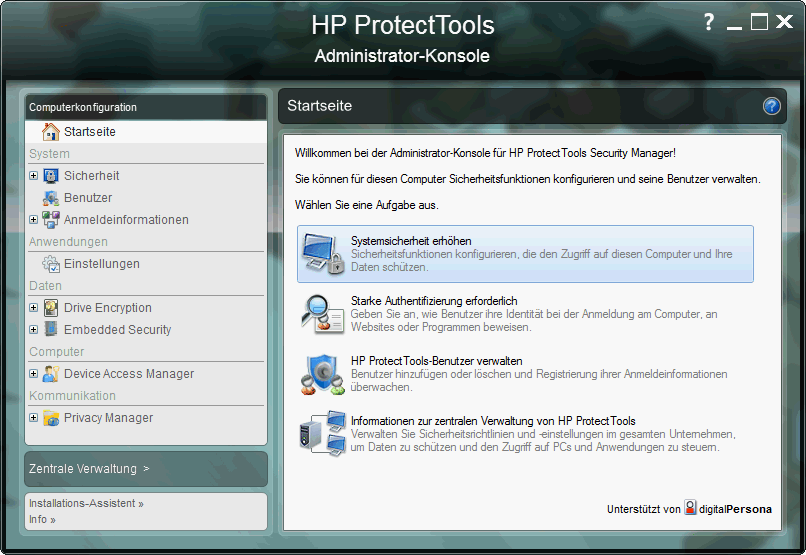Select Startseite in the sidebar
Screen dimensions: 806x555
point(146,132)
